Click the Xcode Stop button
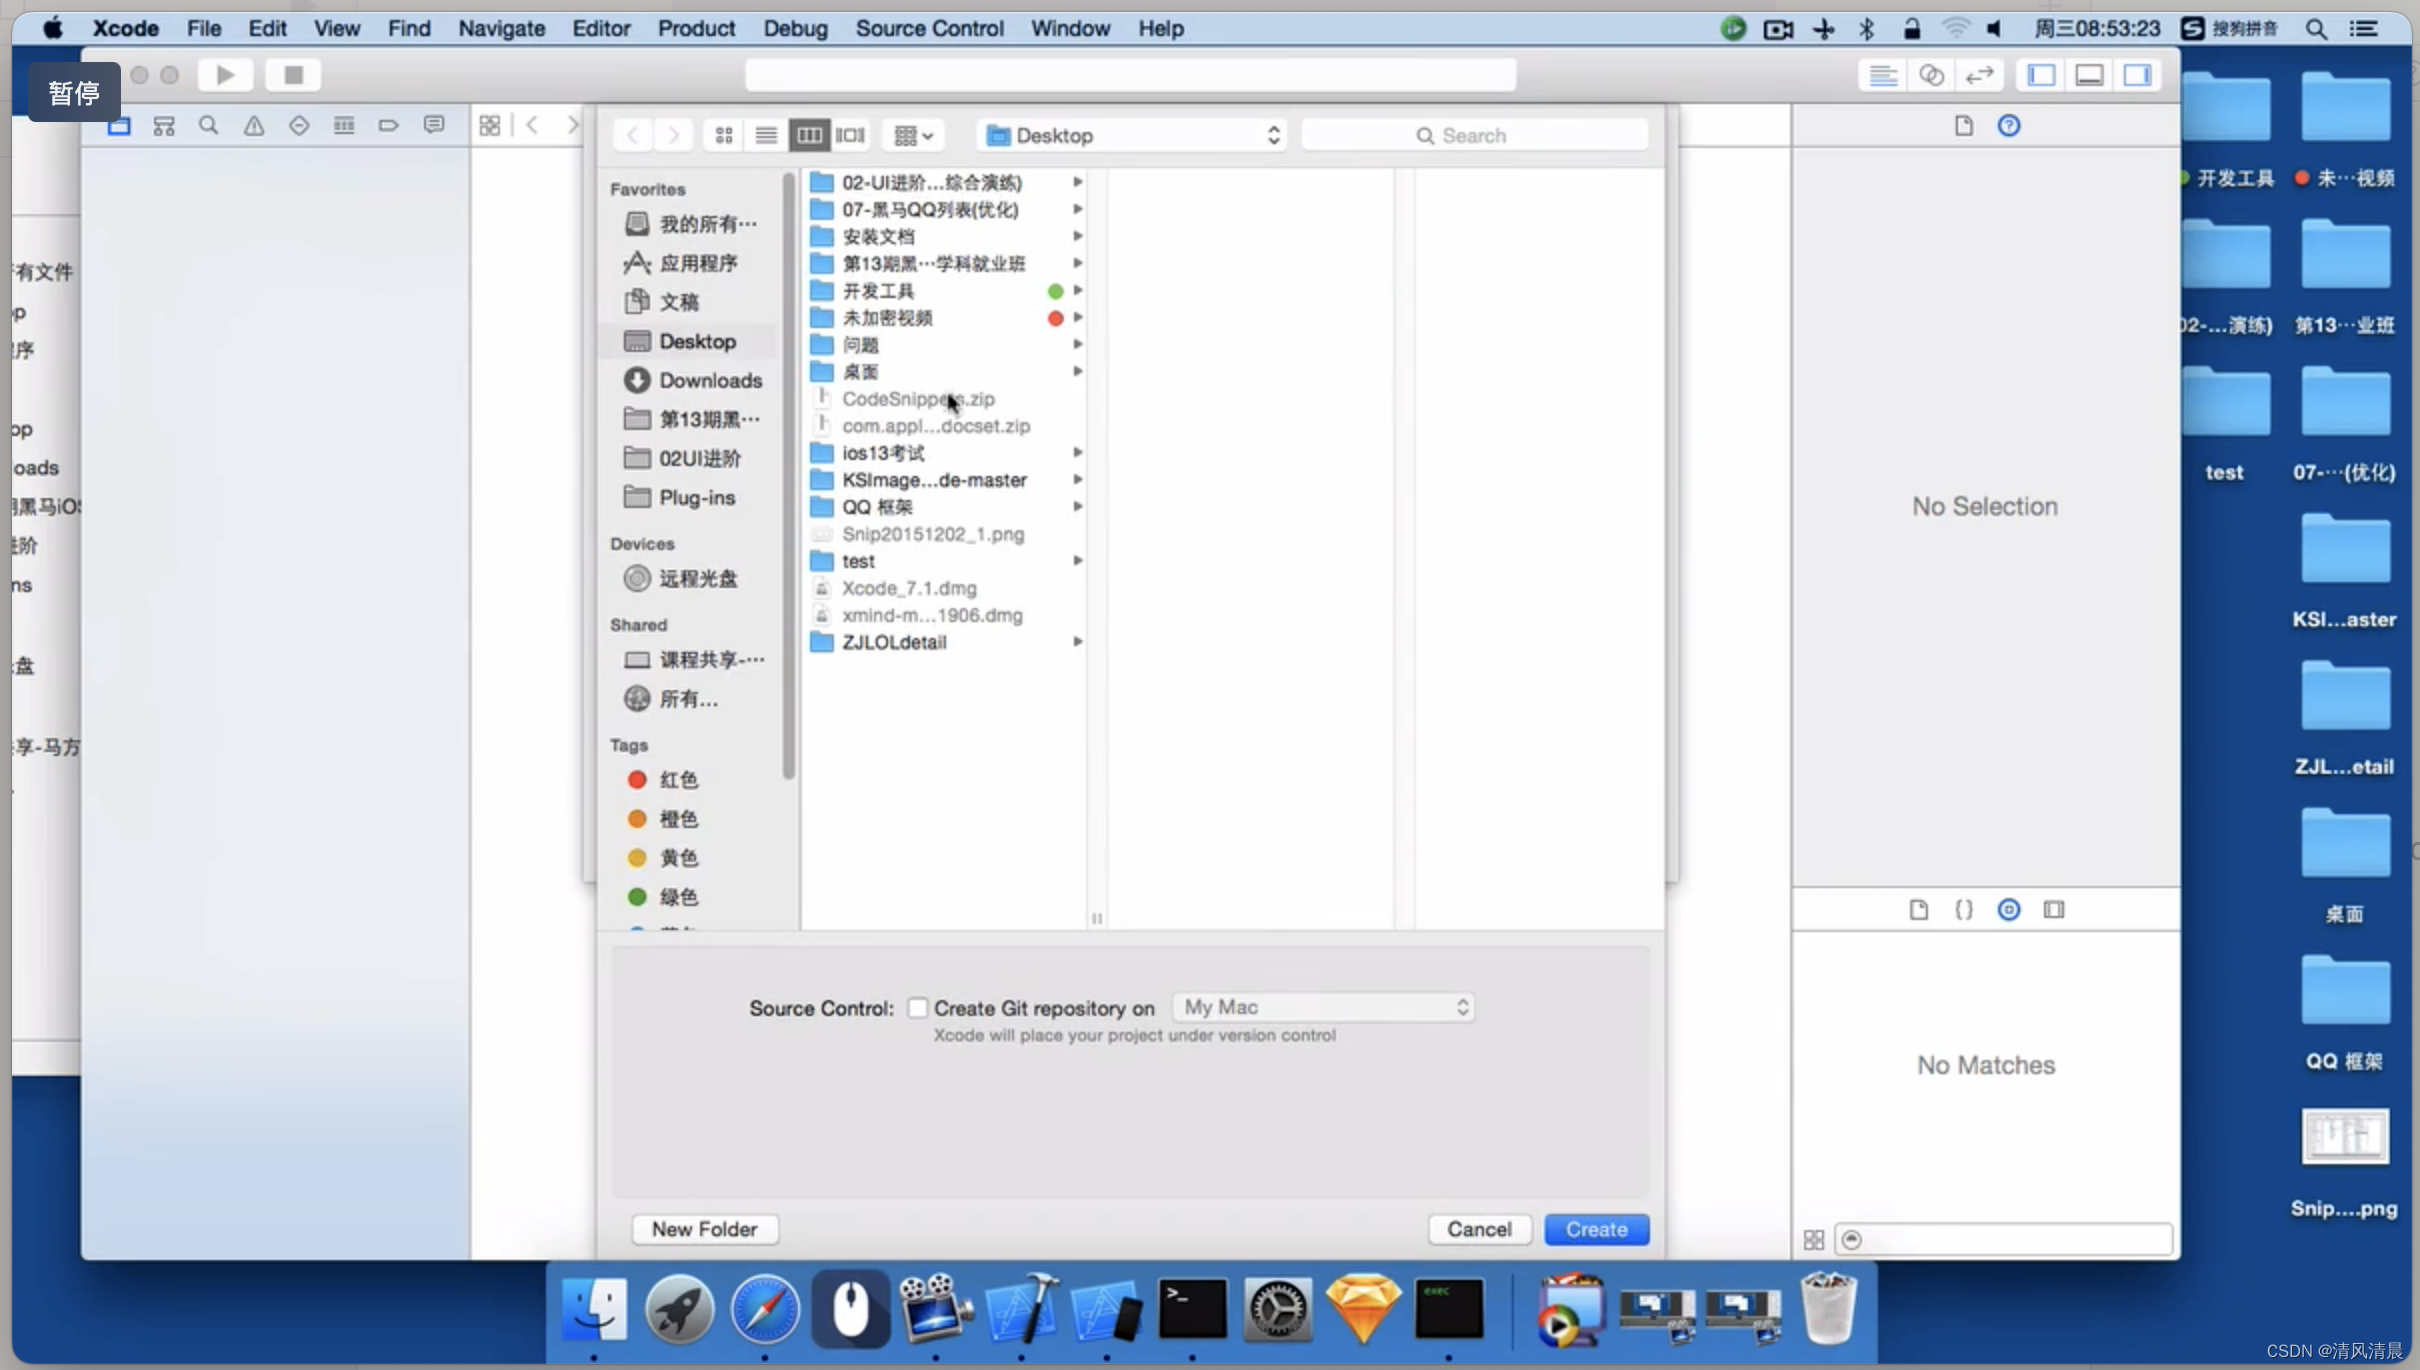Viewport: 2420px width, 1370px height. click(x=293, y=75)
